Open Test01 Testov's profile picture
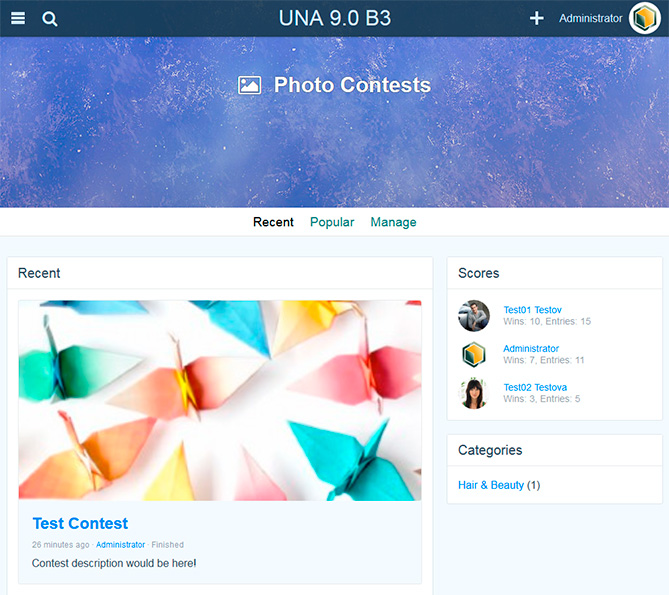This screenshot has width=669, height=595. click(x=474, y=316)
